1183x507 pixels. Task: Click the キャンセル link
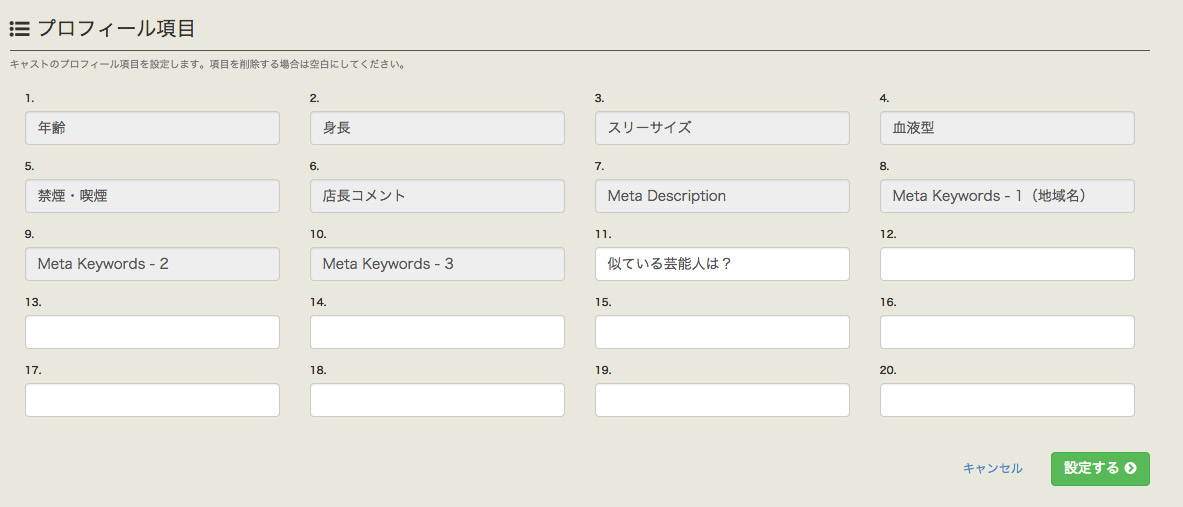(993, 469)
